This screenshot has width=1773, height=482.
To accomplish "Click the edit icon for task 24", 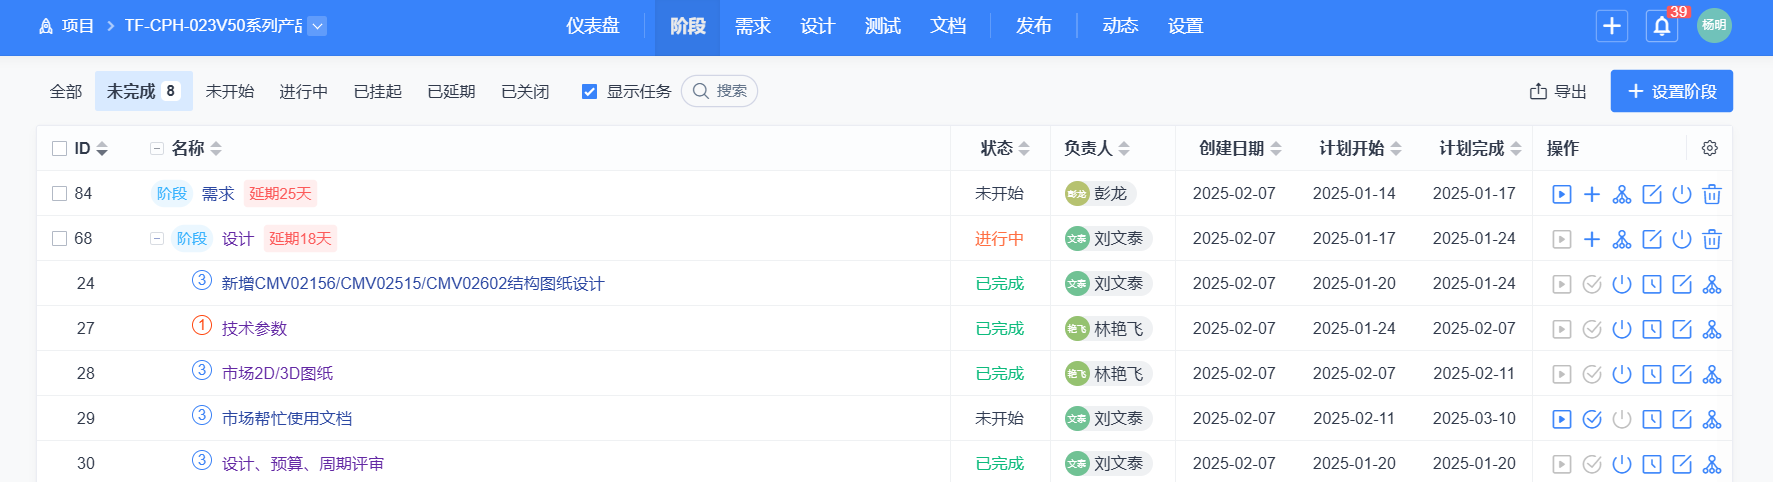I will pyautogui.click(x=1682, y=284).
